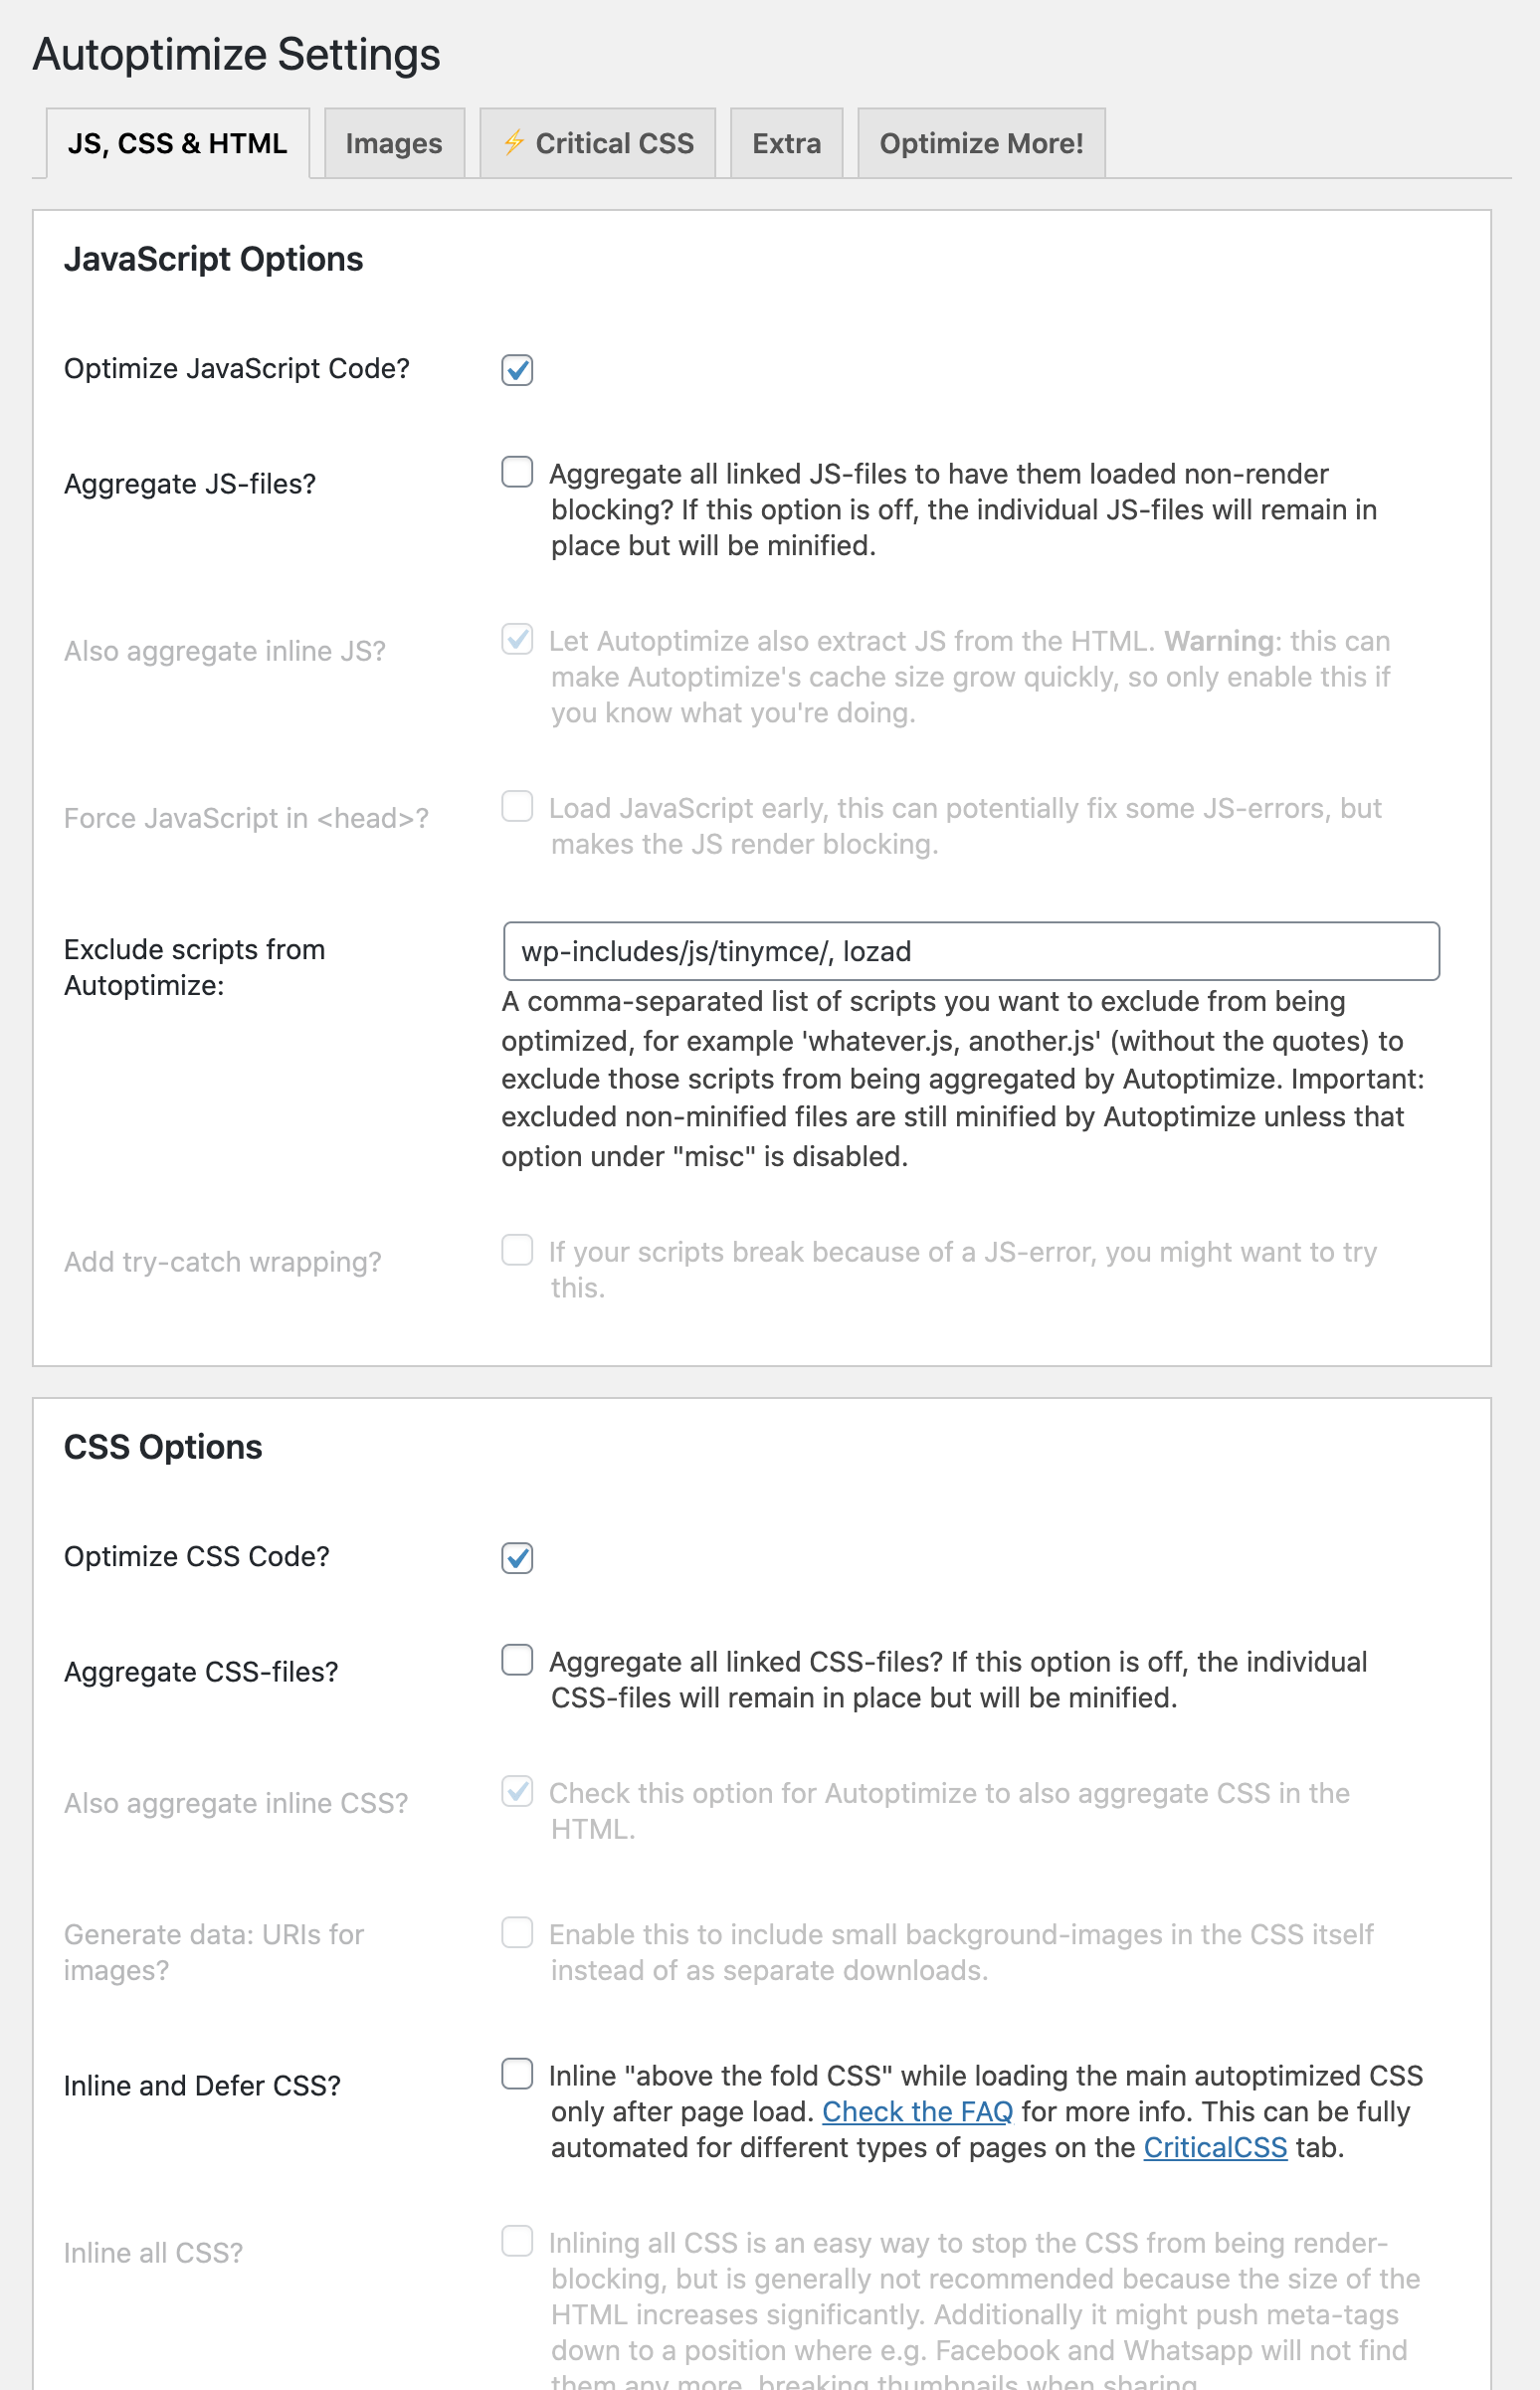Select the JS, CSS & HTML tab
Viewport: 1540px width, 2390px height.
[178, 143]
